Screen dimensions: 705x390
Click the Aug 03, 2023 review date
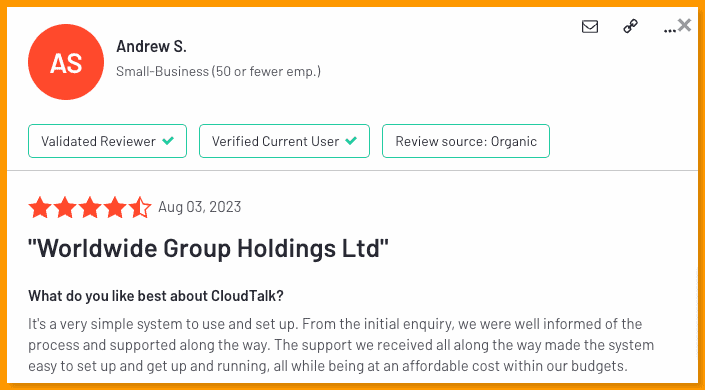pyautogui.click(x=200, y=207)
